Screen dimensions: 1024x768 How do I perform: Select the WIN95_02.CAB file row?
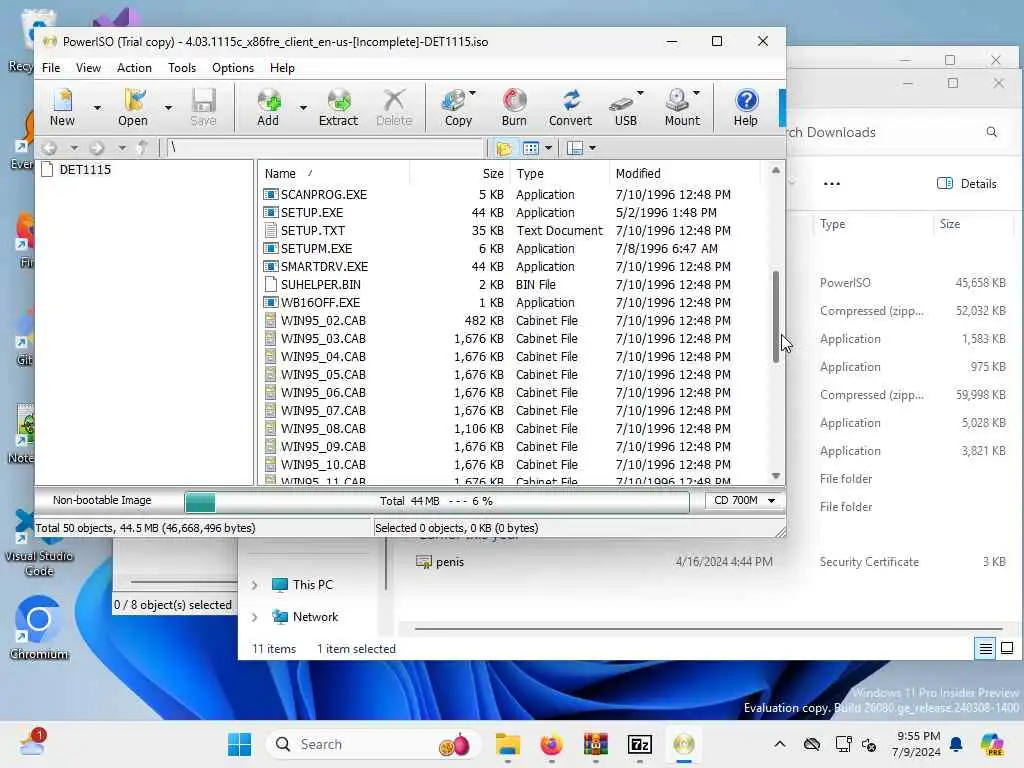(511, 321)
